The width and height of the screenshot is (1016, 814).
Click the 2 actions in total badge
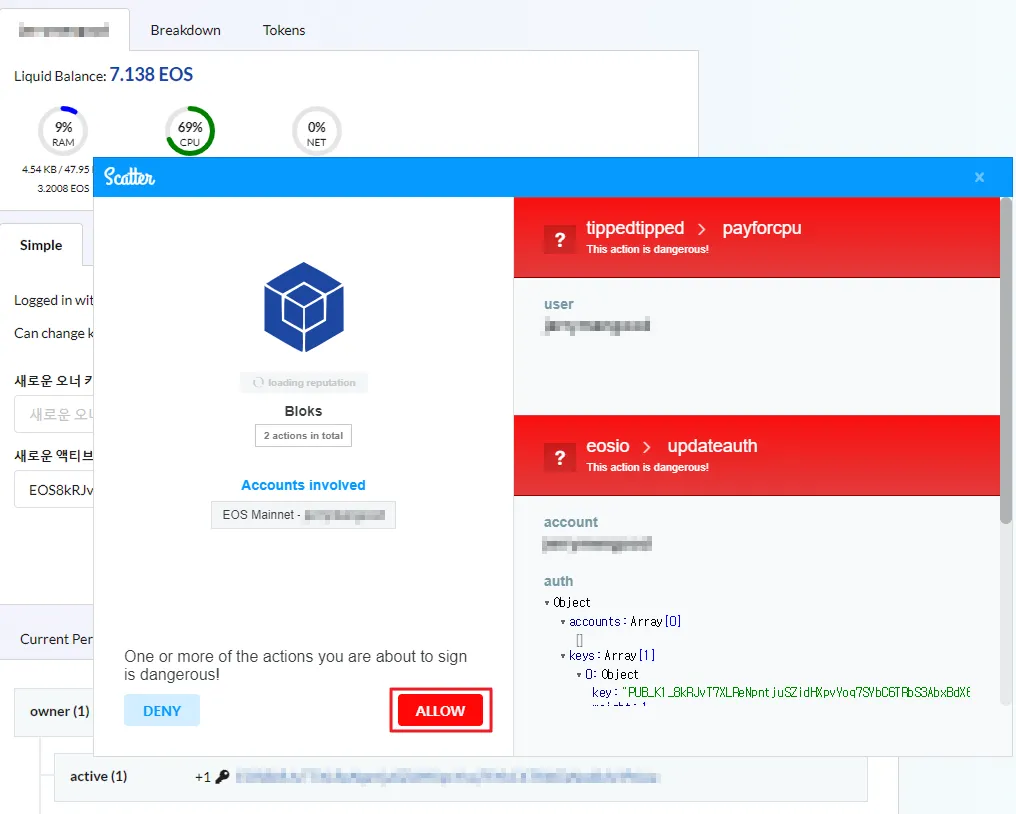coord(303,436)
